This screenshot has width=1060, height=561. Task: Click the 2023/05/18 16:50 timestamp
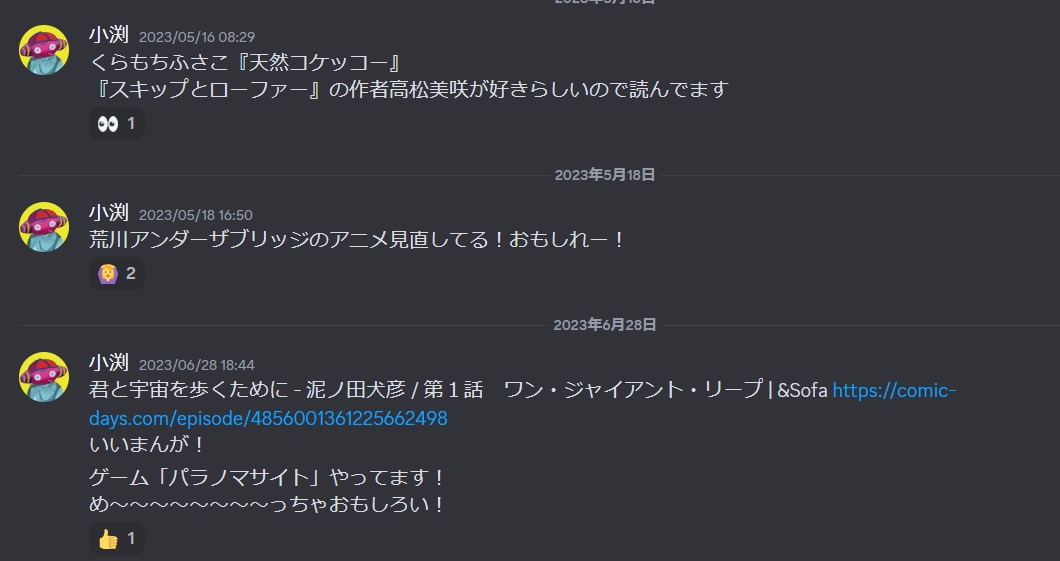pyautogui.click(x=195, y=215)
